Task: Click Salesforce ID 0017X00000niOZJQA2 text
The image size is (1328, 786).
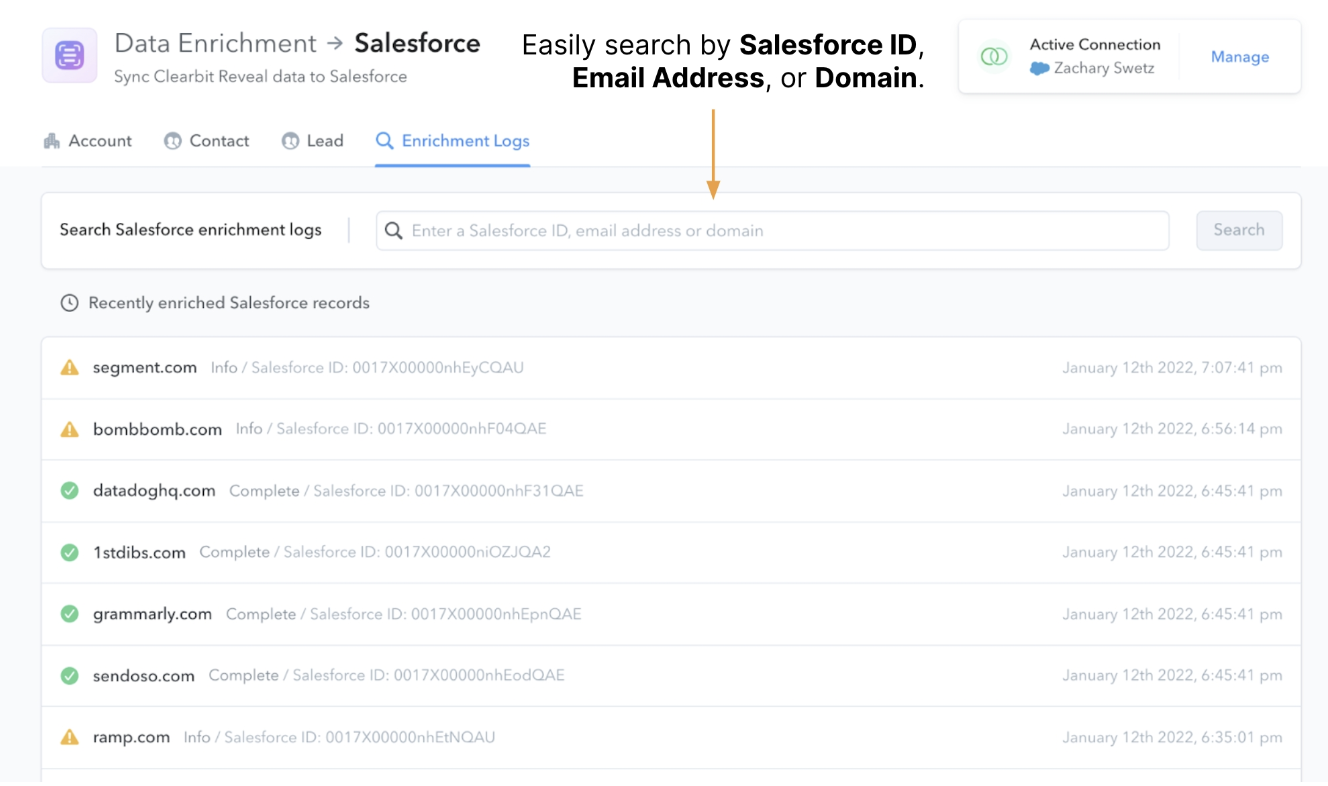Action: click(417, 552)
